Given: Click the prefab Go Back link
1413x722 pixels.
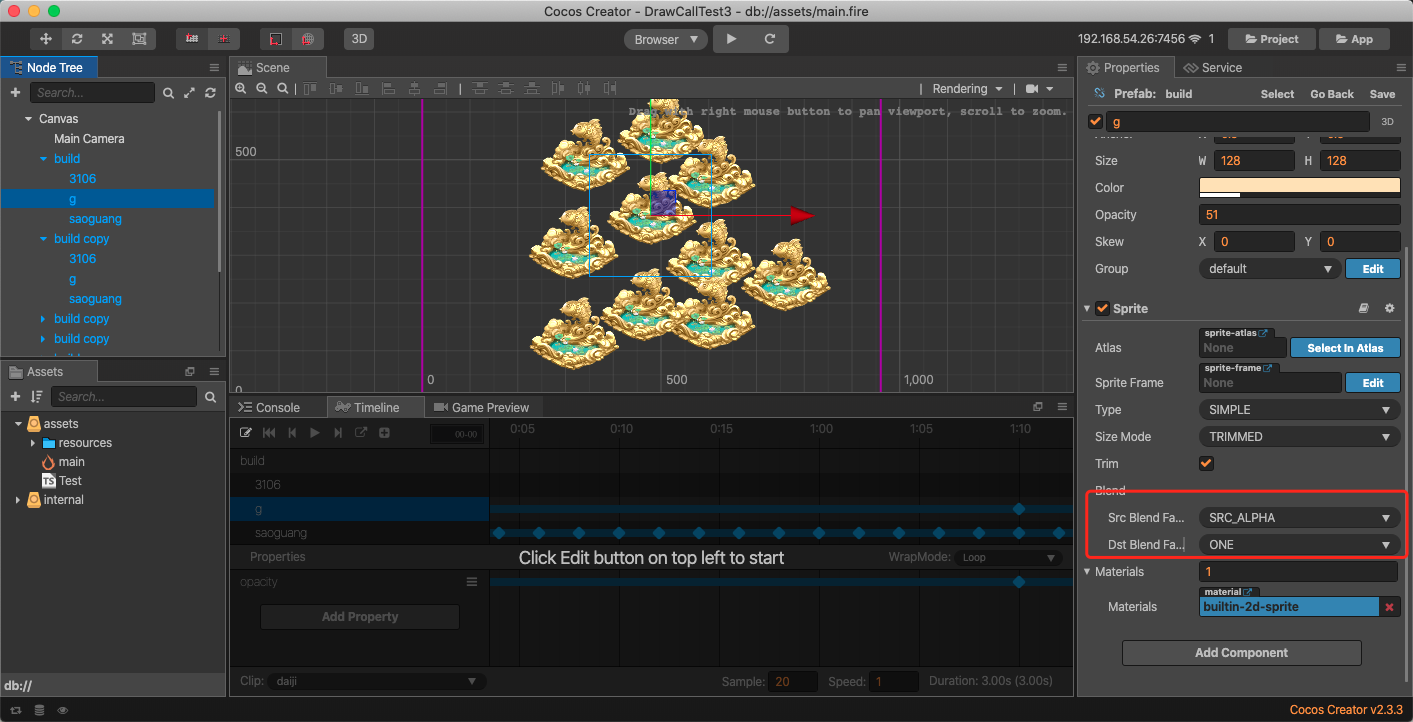Looking at the screenshot, I should pyautogui.click(x=1332, y=94).
